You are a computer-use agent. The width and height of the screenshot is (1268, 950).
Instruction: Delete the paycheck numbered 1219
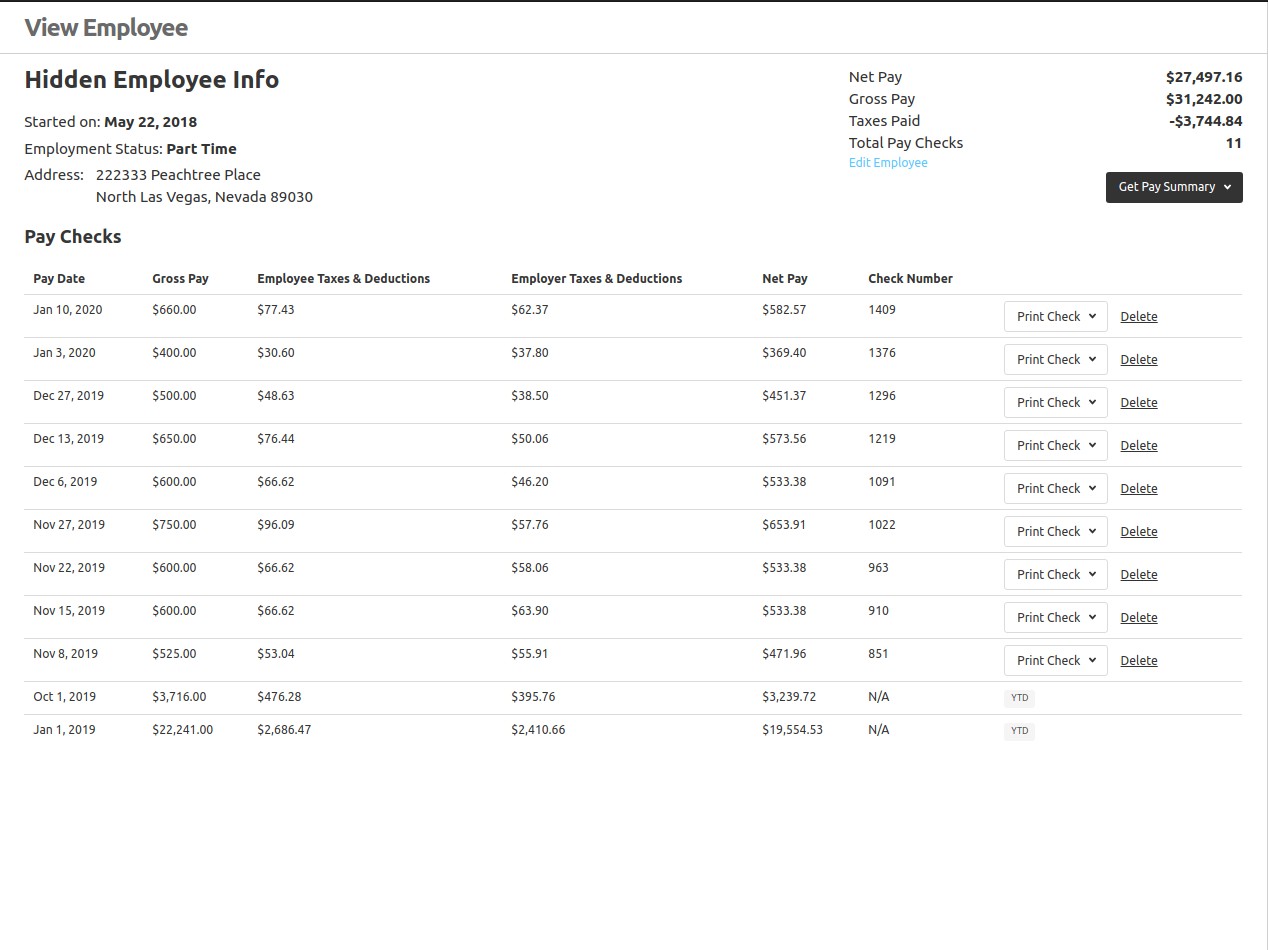(x=1138, y=445)
